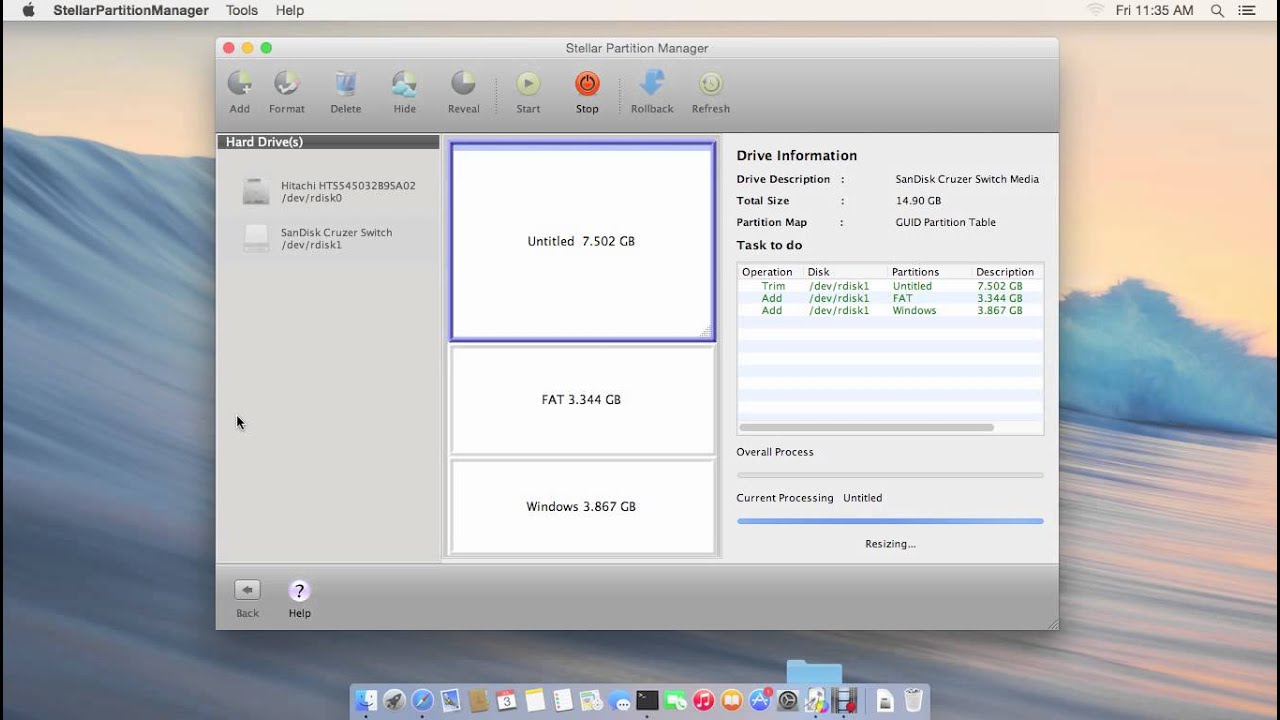Click the Add FAT task row
This screenshot has width=1280, height=720.
coord(890,298)
